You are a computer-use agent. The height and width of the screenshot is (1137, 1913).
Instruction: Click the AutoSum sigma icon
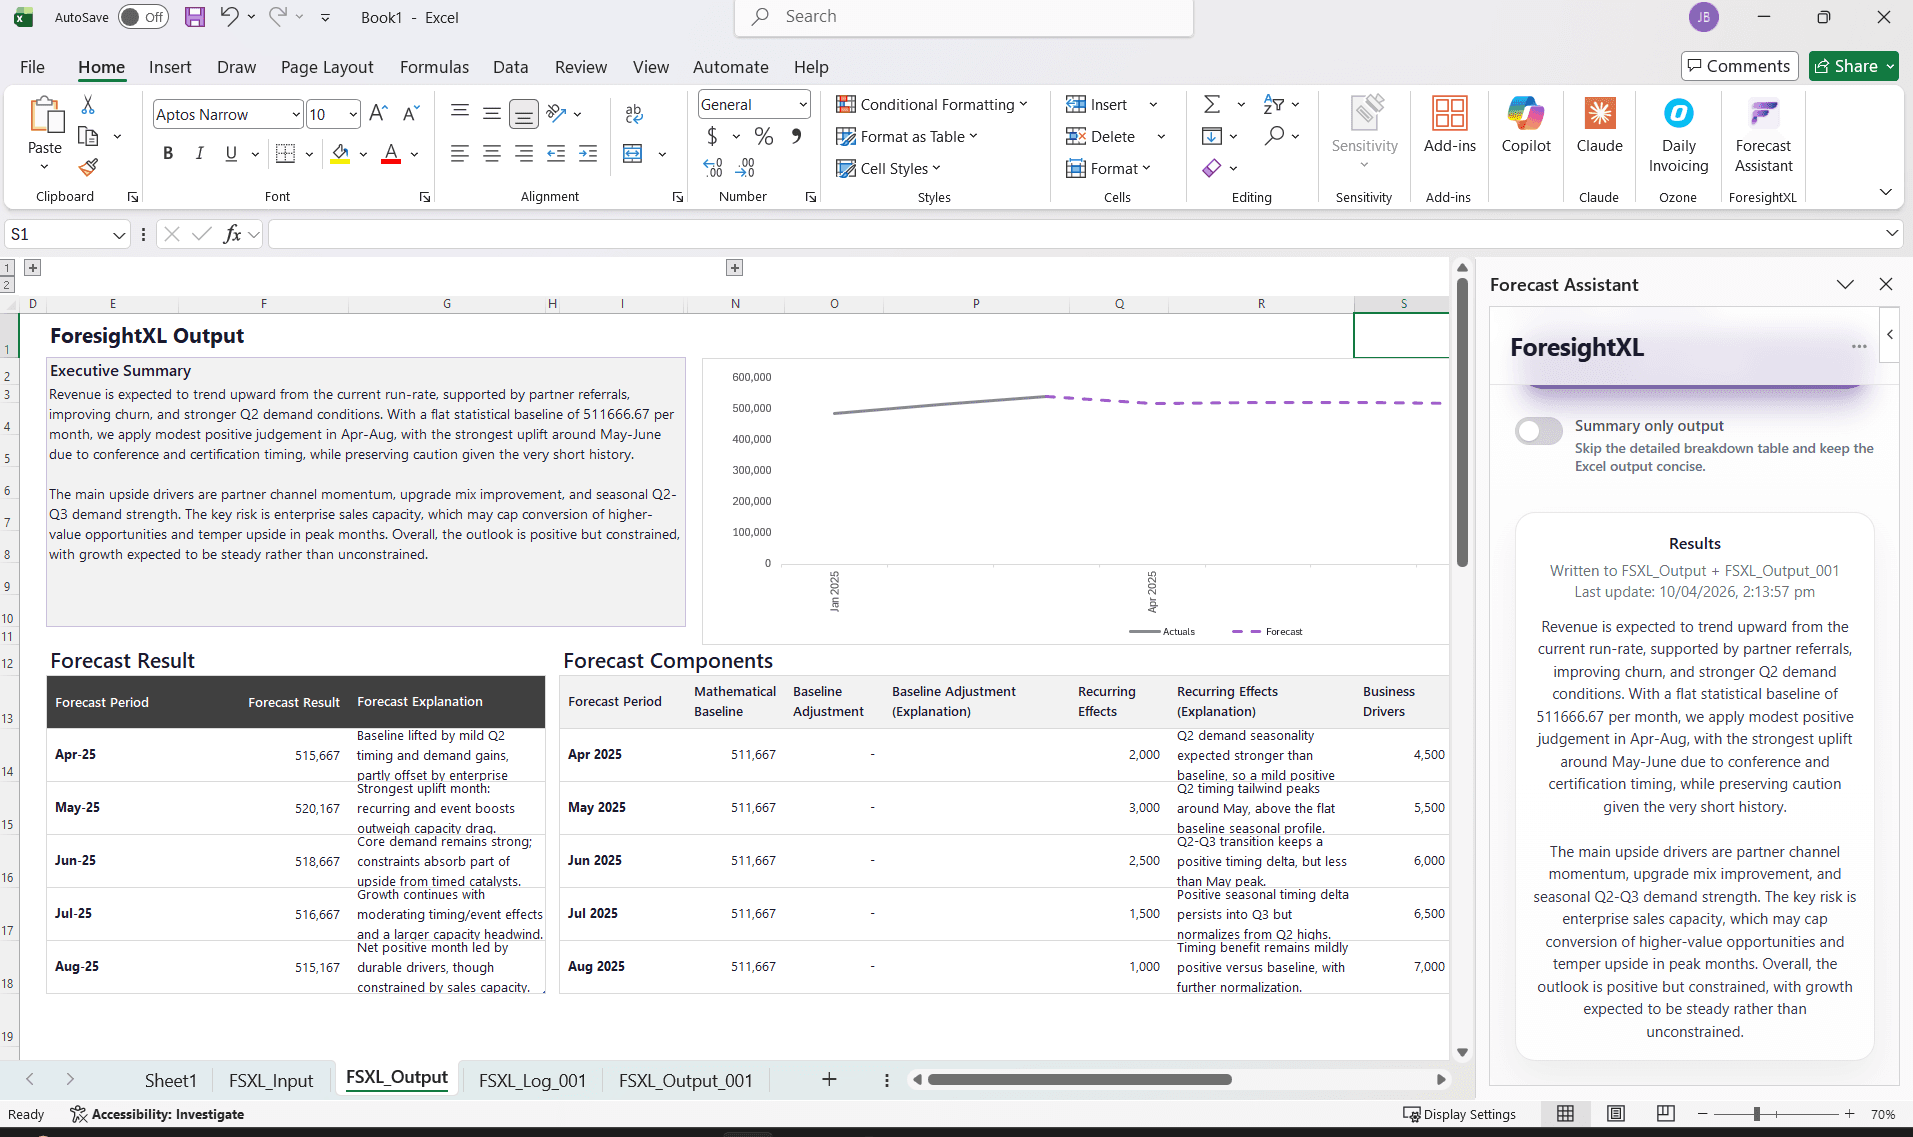click(1211, 104)
